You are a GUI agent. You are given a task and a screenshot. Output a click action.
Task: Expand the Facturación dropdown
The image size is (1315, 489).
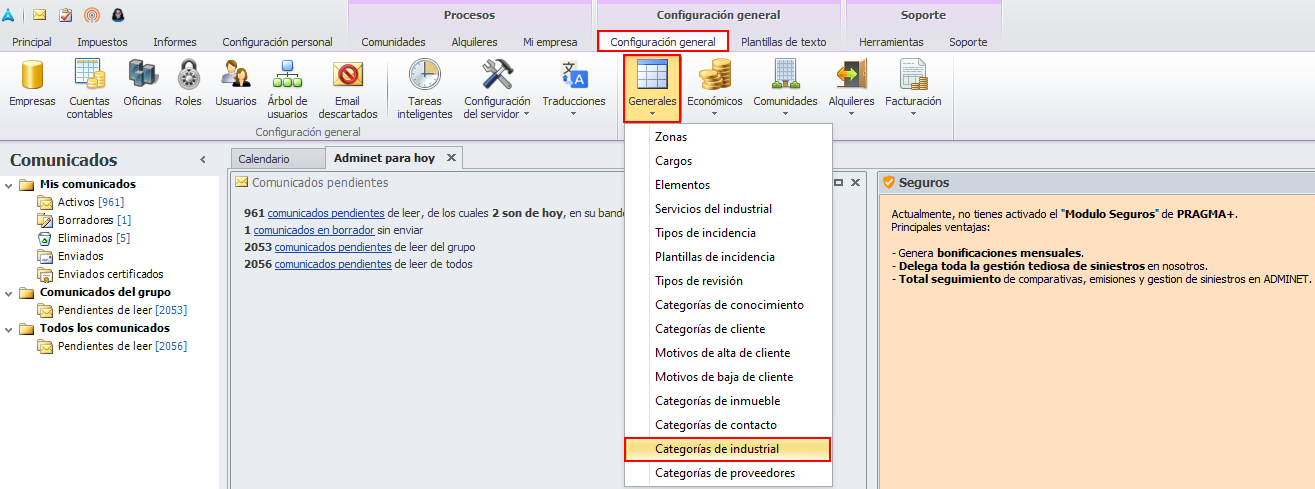pyautogui.click(x=913, y=90)
